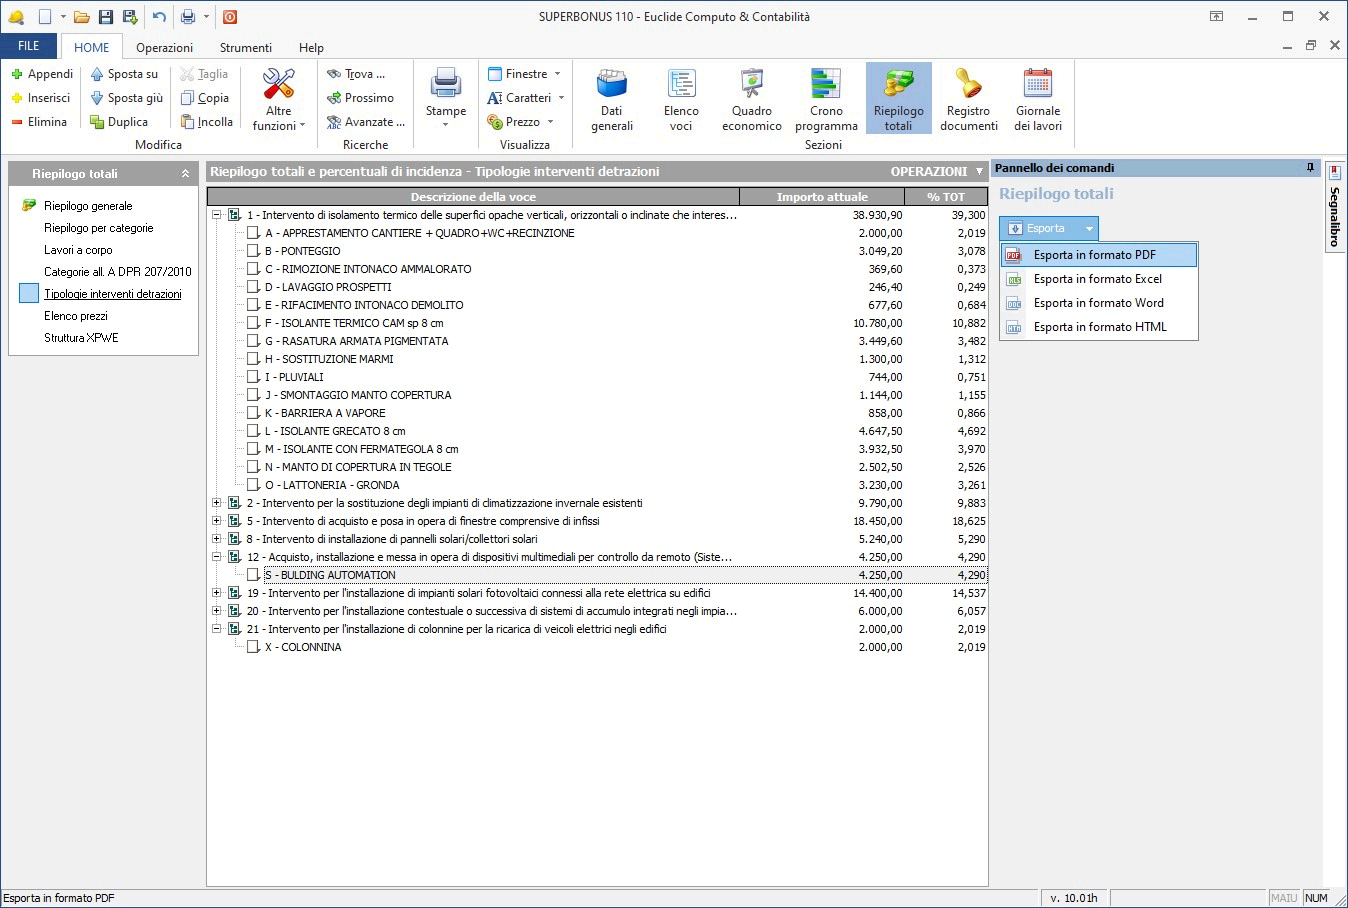
Task: Open the Elenco voci section
Action: click(x=681, y=99)
